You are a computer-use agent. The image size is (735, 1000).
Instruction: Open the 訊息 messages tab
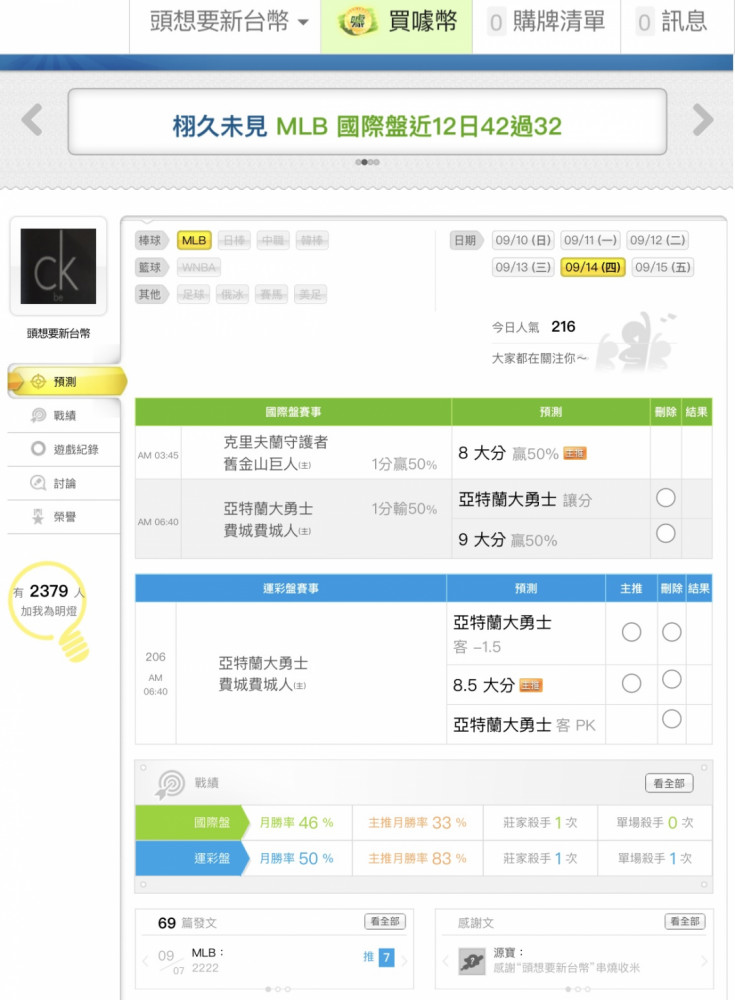(672, 22)
